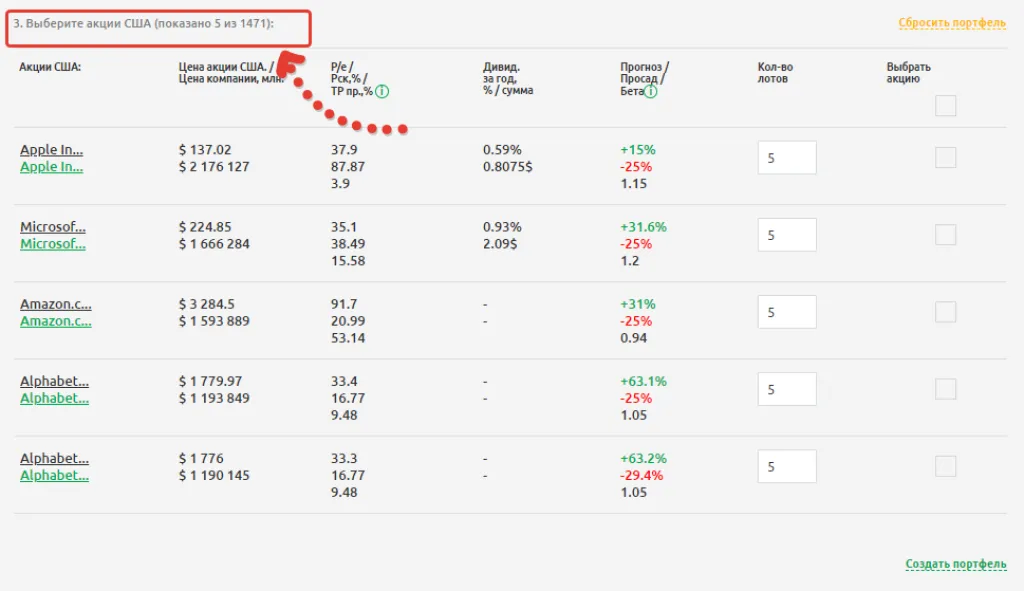Click info icon next to Бета header
The image size is (1024, 591).
651,91
